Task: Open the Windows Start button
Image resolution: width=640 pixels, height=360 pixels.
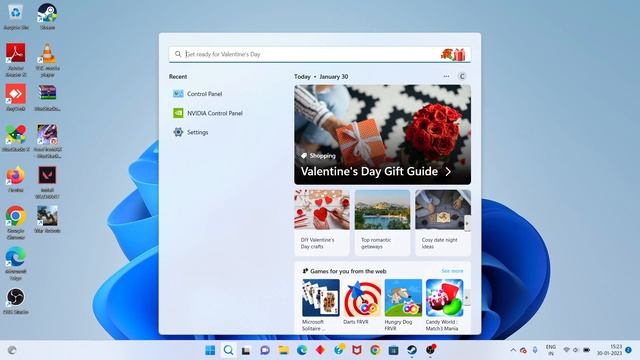Action: [210, 350]
